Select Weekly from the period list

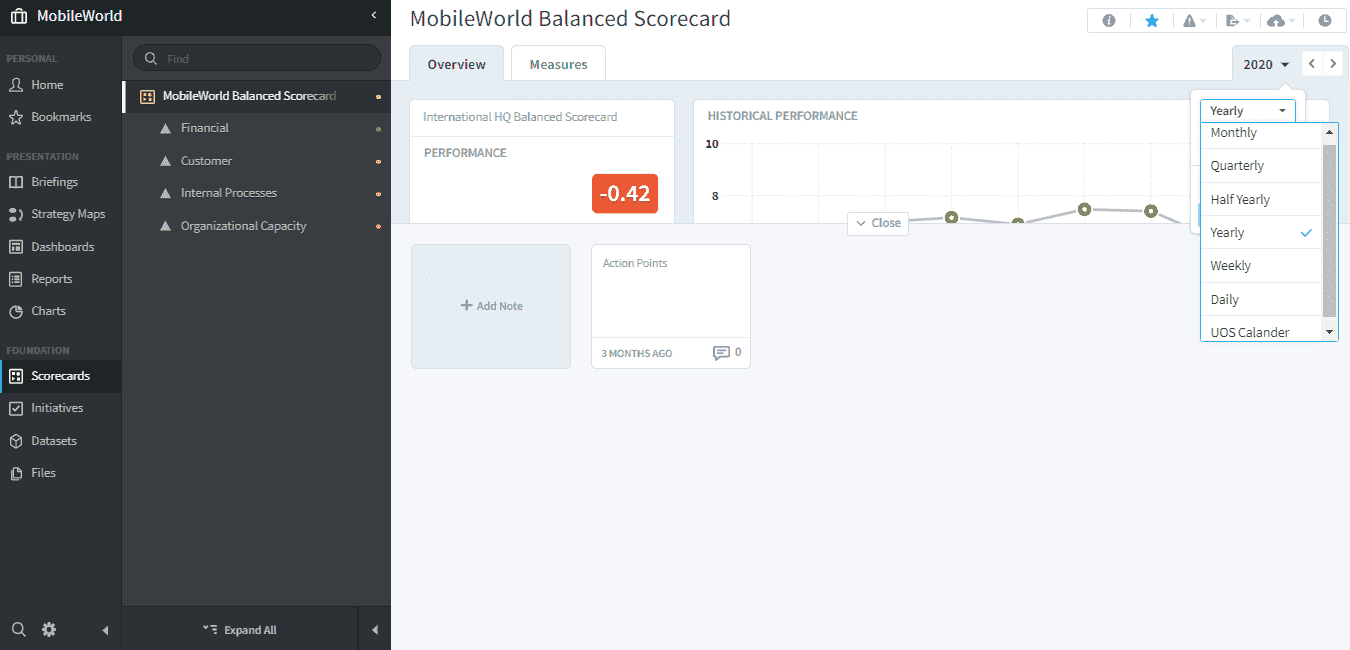tap(1262, 266)
